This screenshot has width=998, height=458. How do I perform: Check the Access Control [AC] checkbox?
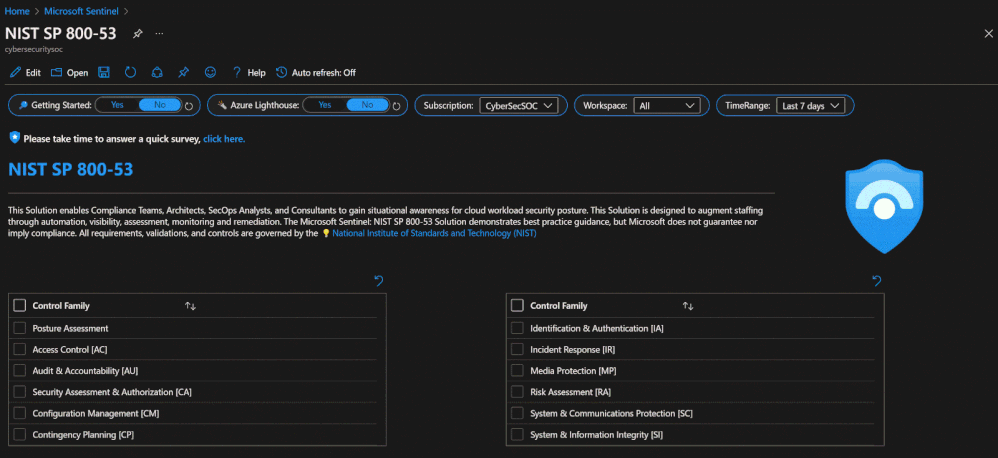tap(20, 349)
